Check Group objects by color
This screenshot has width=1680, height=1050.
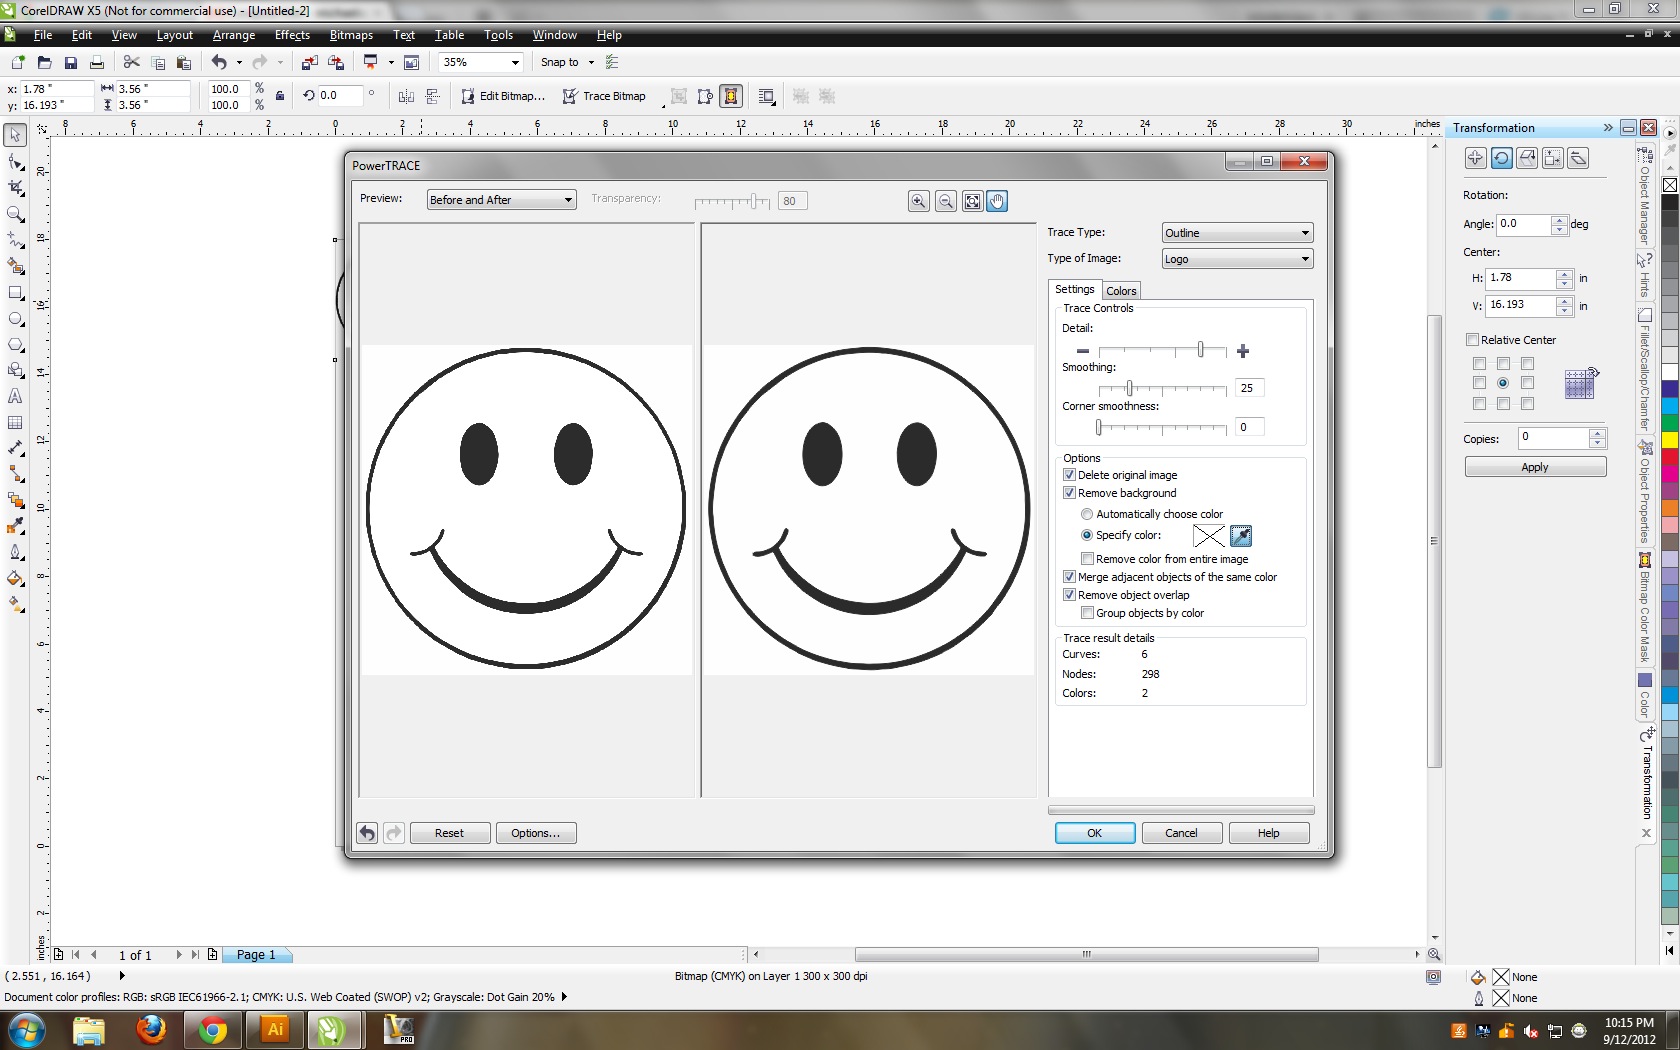click(1087, 613)
